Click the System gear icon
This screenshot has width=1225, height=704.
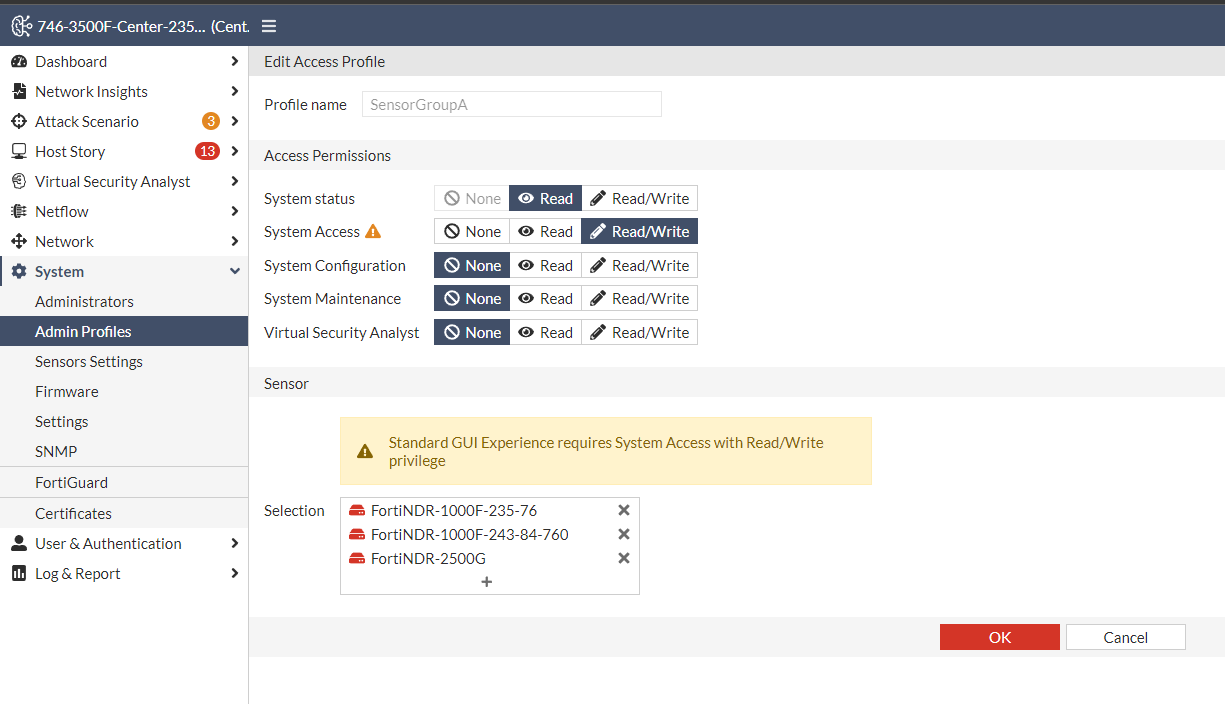(x=18, y=271)
